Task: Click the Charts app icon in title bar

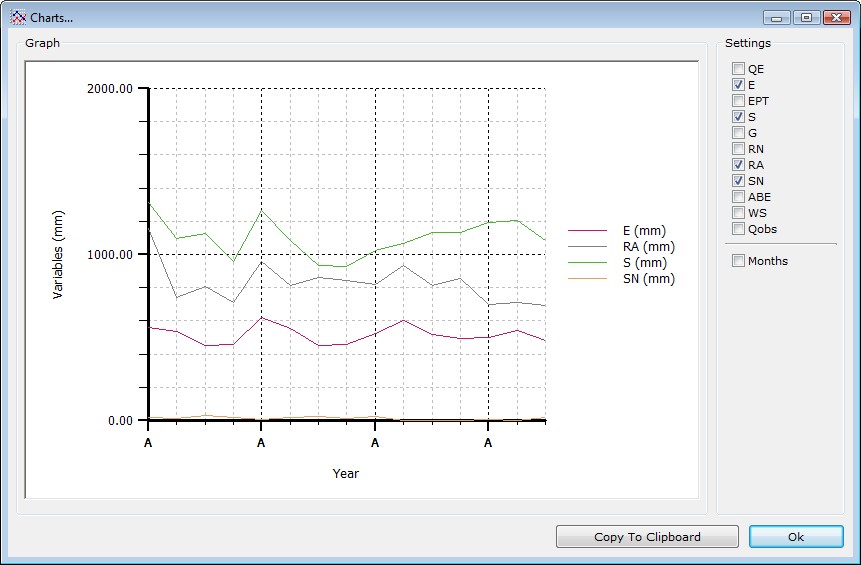Action: (x=17, y=18)
